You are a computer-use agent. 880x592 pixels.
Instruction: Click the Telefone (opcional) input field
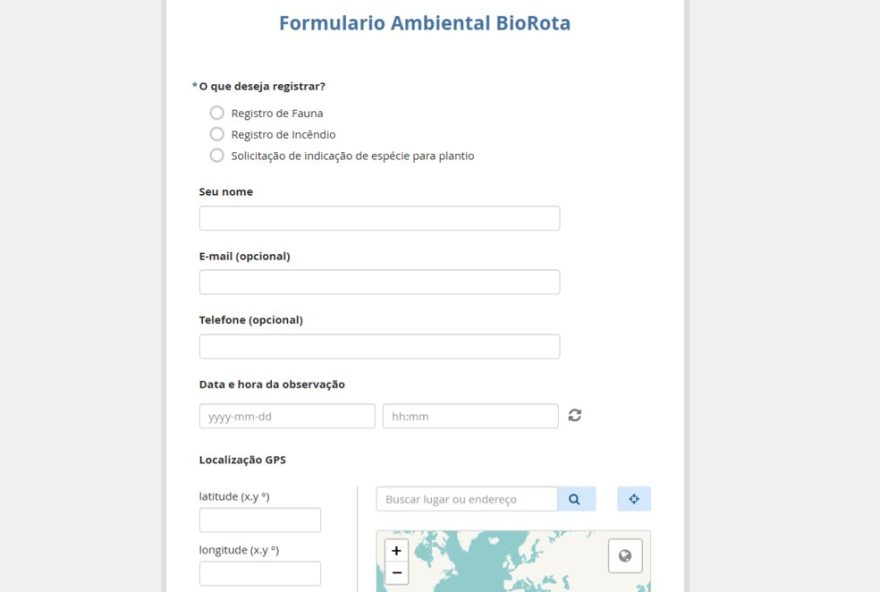(x=379, y=347)
